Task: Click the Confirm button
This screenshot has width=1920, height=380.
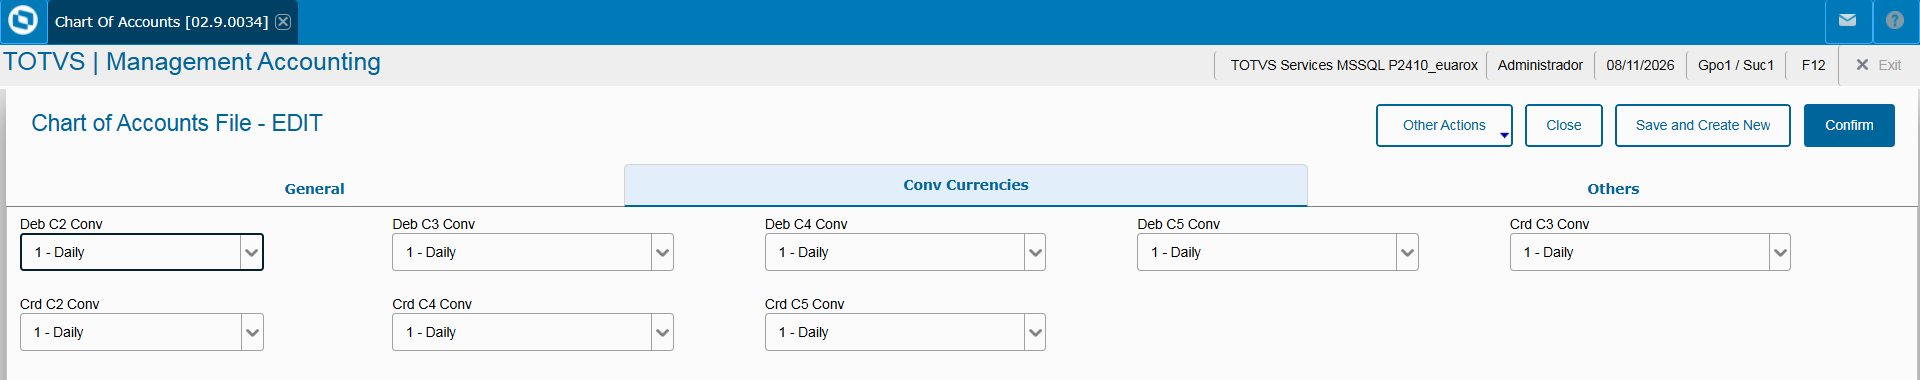Action: (x=1849, y=125)
